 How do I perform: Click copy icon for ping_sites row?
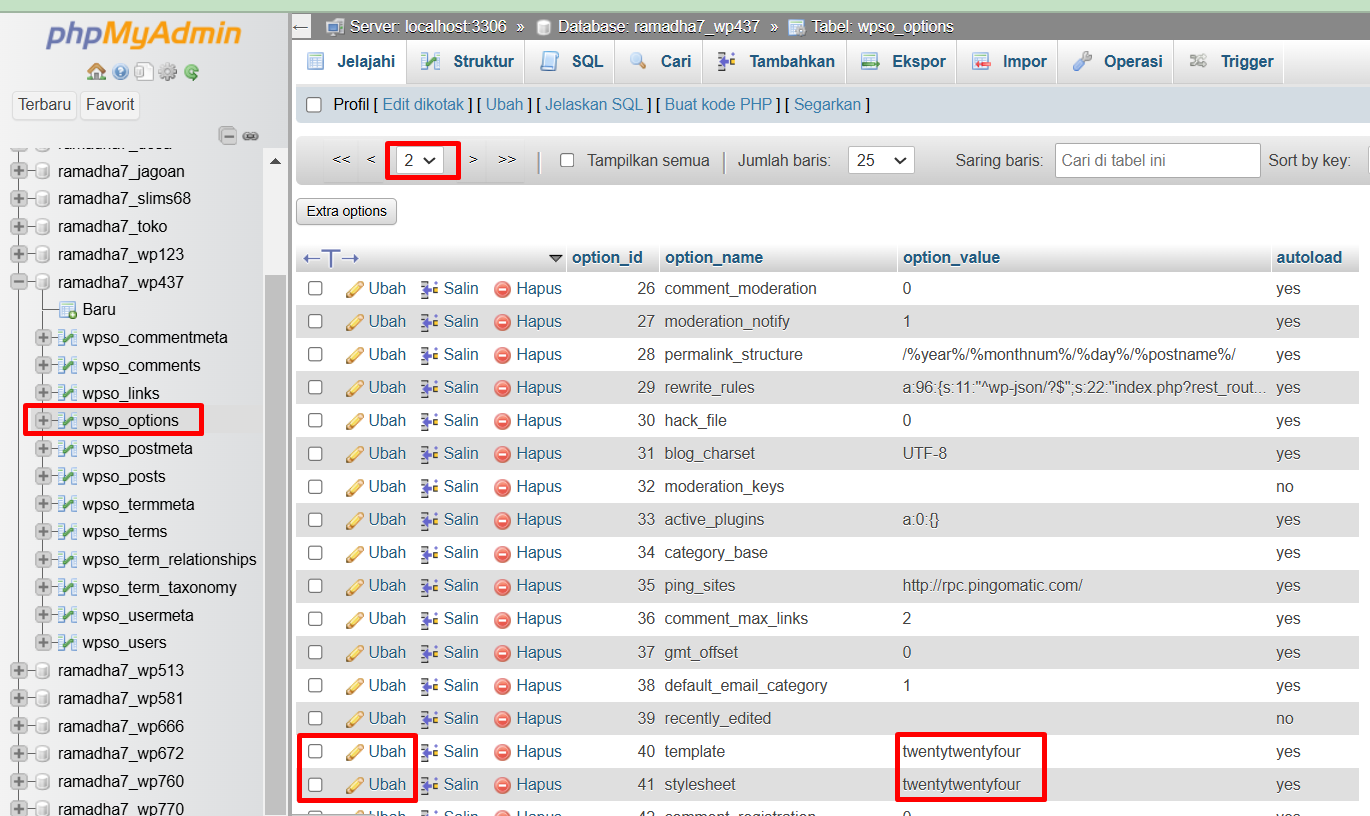coord(430,586)
